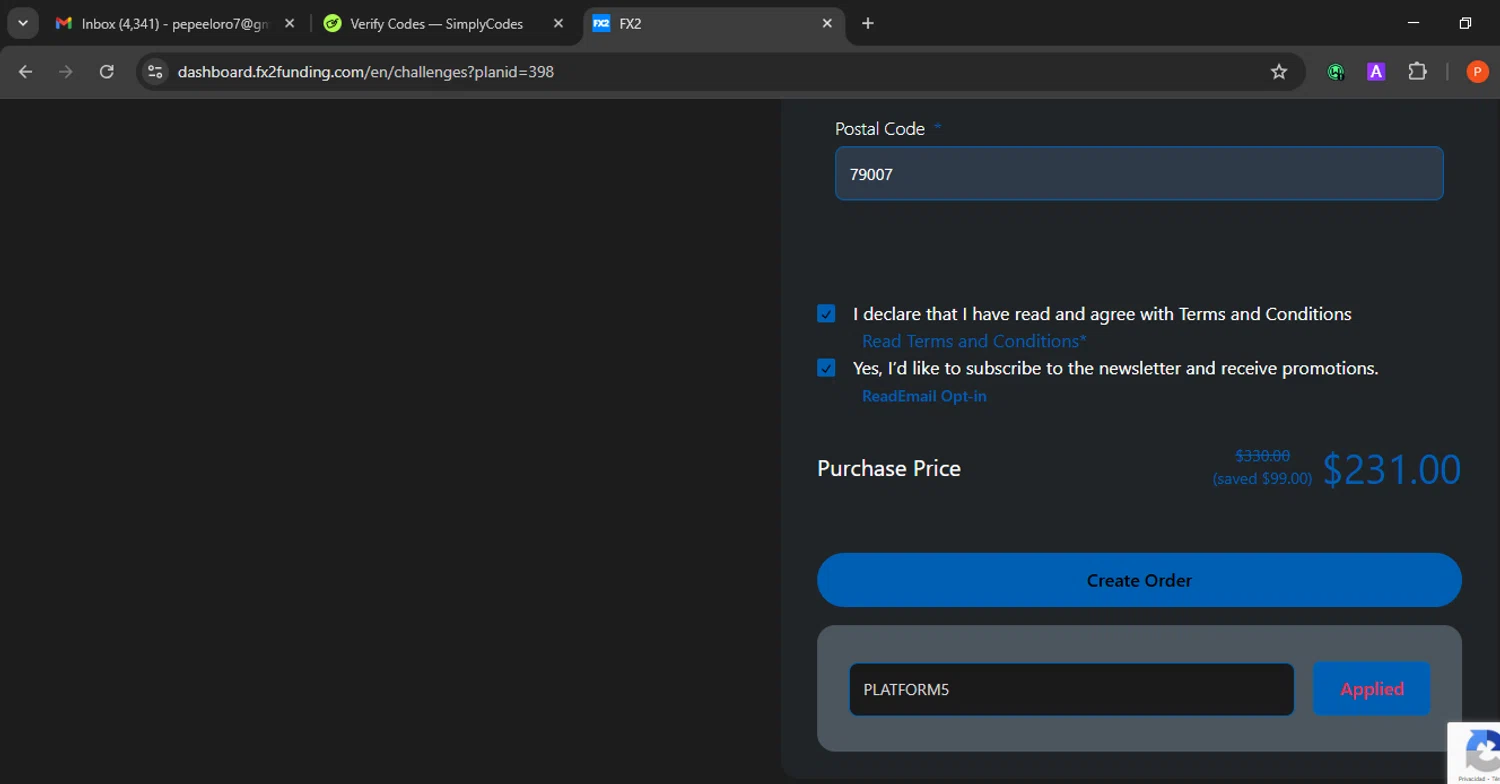This screenshot has width=1500, height=784.
Task: Uncheck the Terms and Conditions agreement checkbox
Action: coord(826,314)
